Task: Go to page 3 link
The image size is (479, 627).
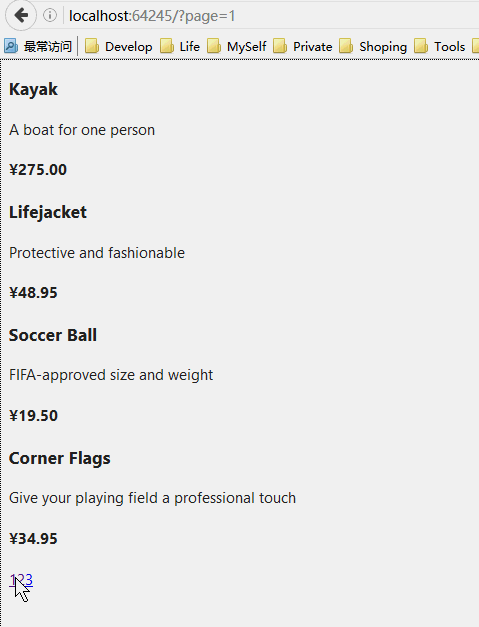Action: pyautogui.click(x=28, y=579)
